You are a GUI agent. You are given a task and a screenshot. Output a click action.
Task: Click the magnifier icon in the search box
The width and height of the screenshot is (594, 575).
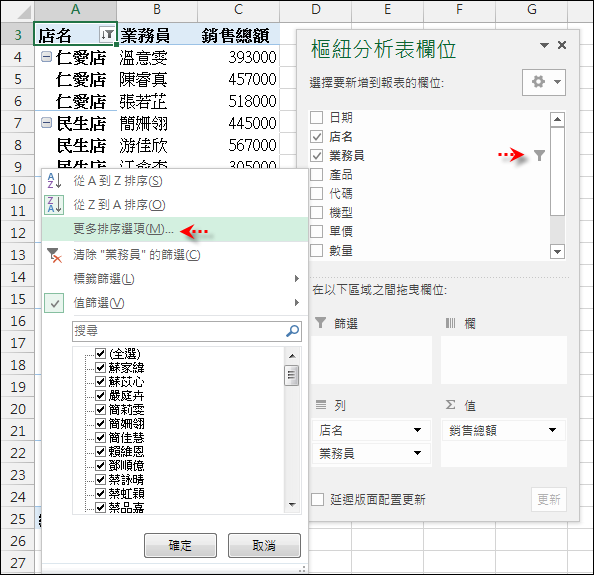coord(292,331)
